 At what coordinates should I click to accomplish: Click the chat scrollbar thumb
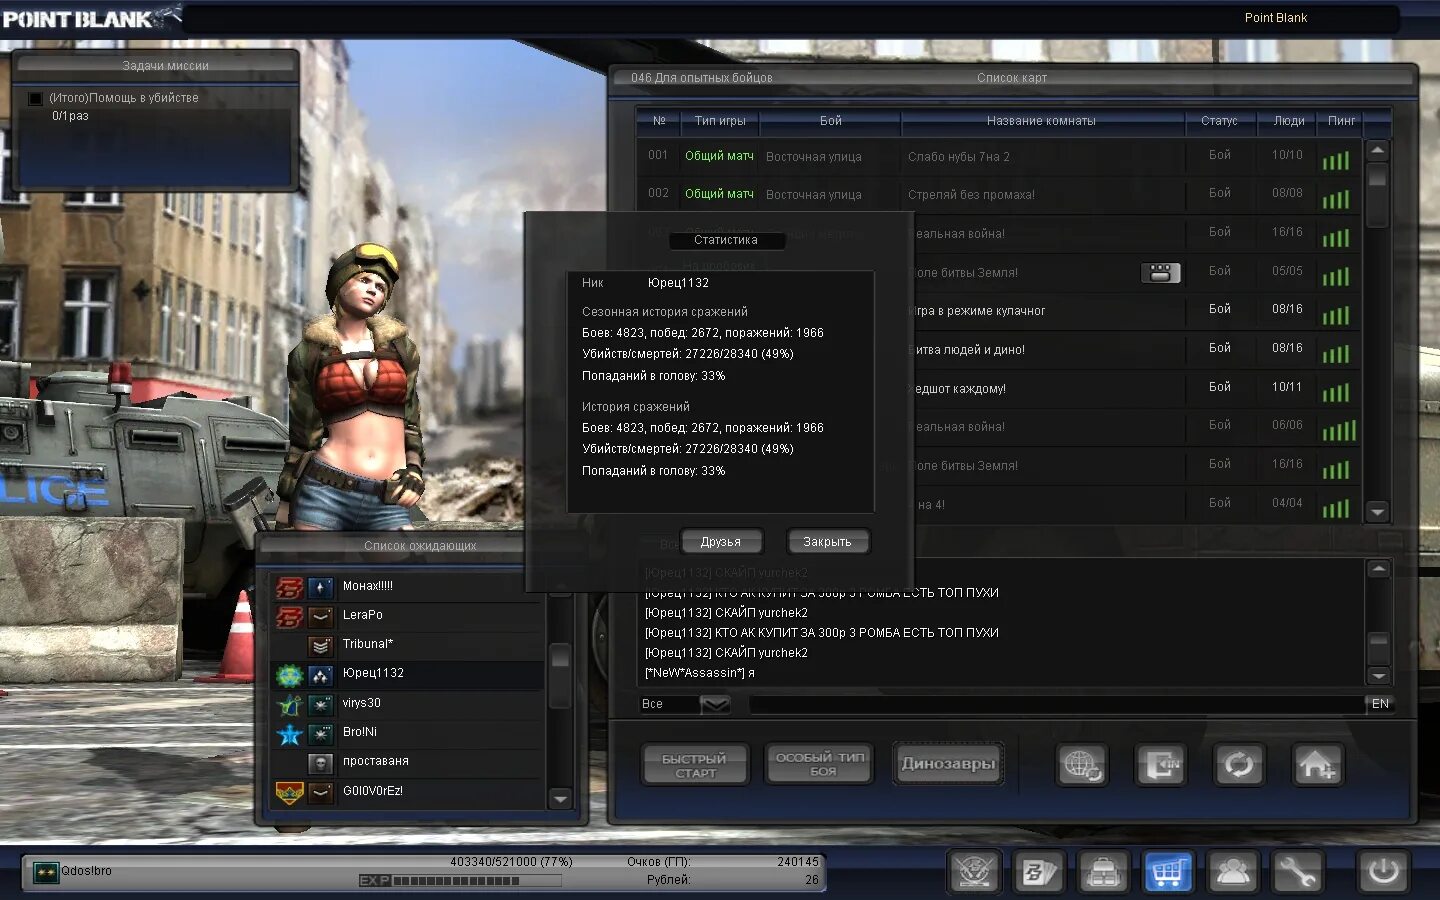pyautogui.click(x=1378, y=644)
